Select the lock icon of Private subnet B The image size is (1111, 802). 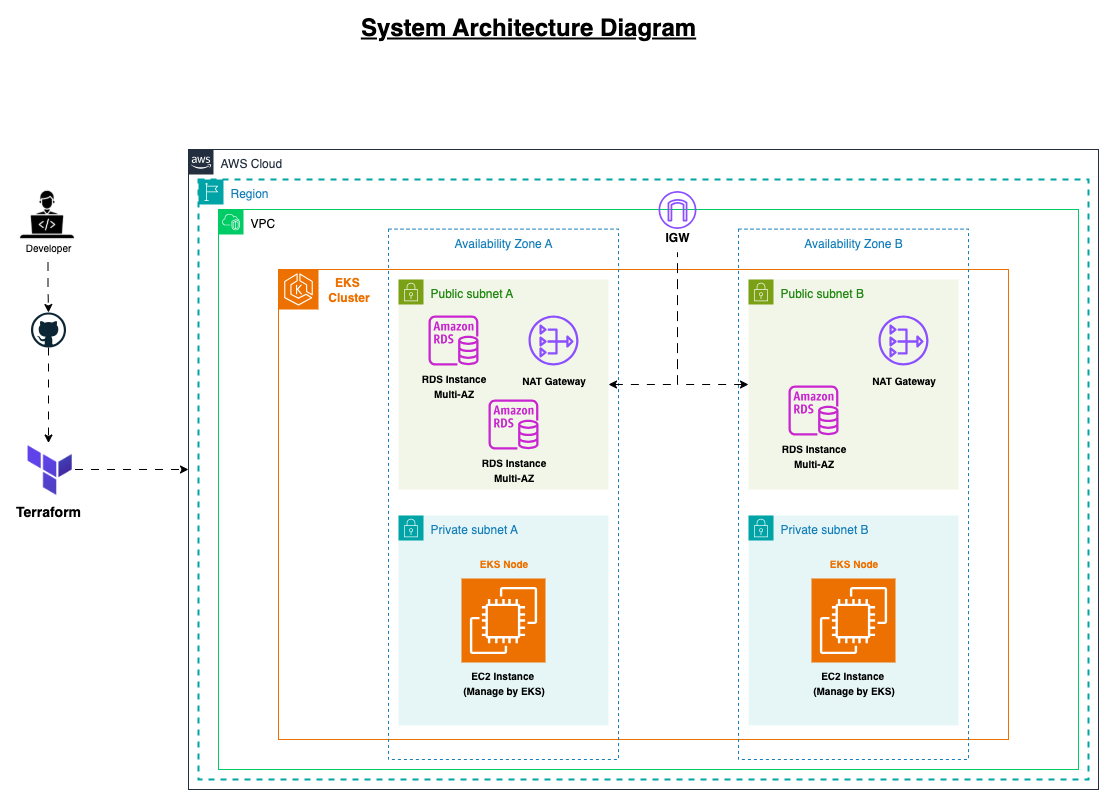[760, 528]
